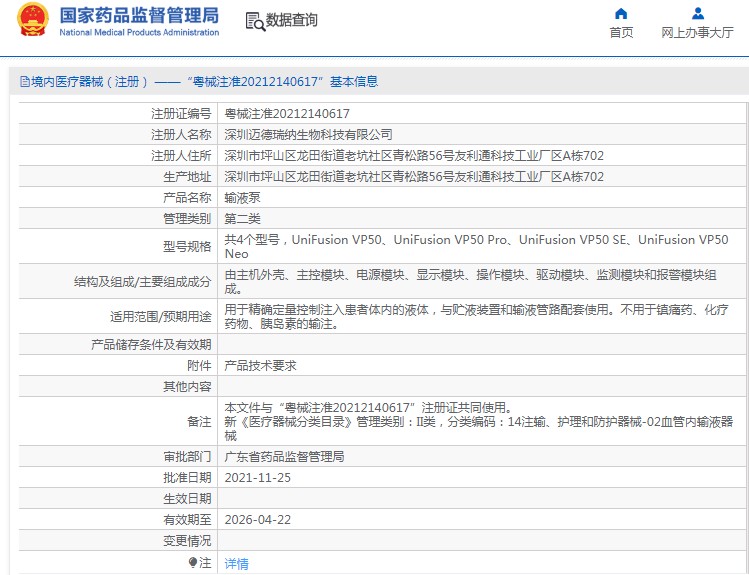Click the 结构及组成/主要组成成分 label

pos(142,282)
